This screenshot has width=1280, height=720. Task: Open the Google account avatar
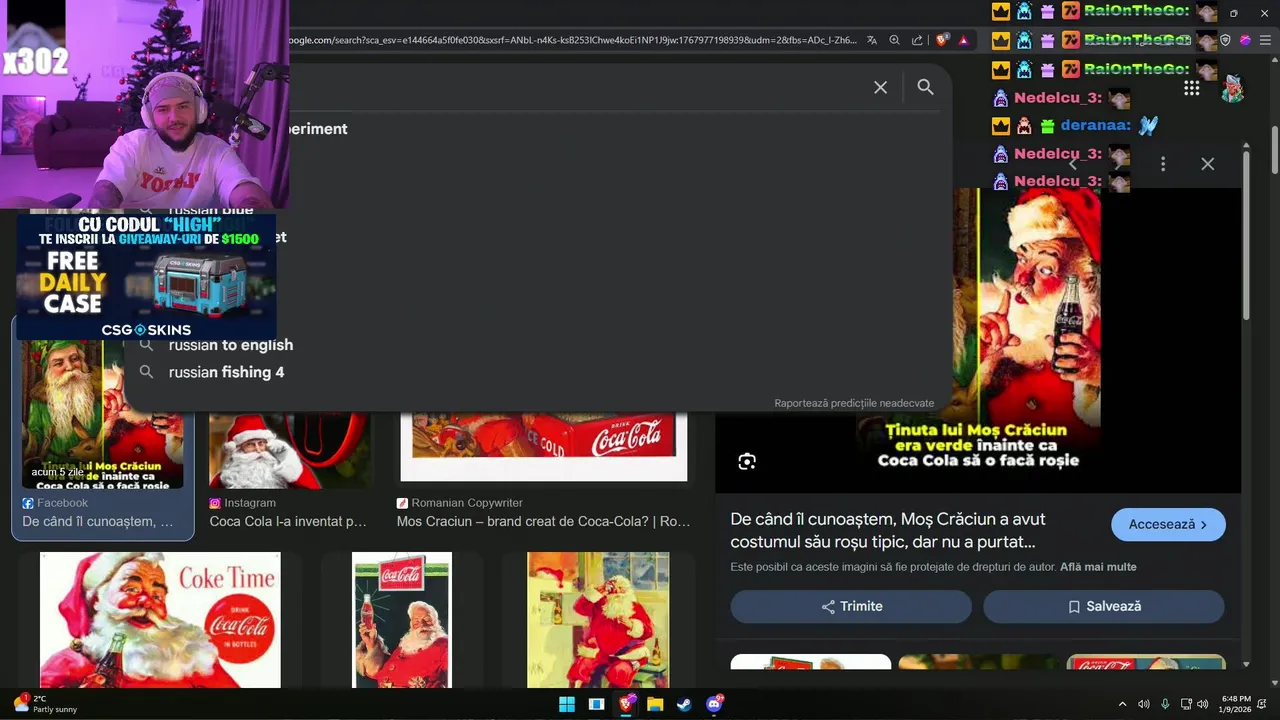click(1233, 88)
